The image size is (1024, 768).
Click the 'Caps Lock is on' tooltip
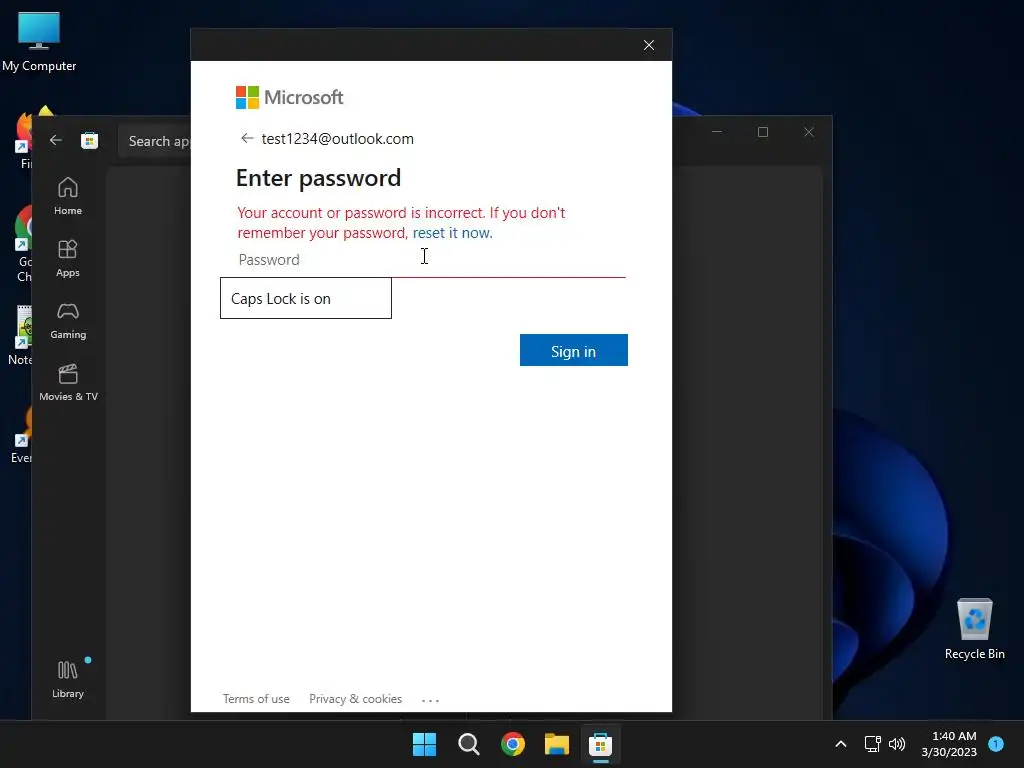[x=306, y=298]
